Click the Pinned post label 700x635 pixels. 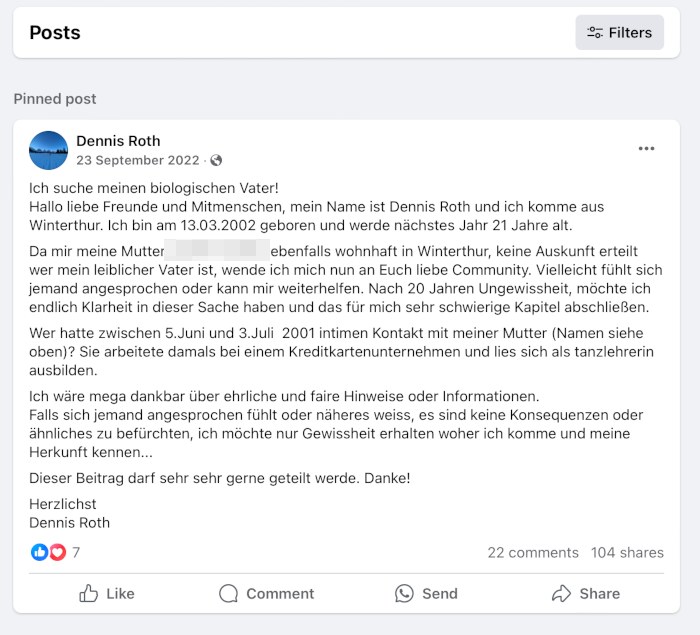[x=55, y=99]
